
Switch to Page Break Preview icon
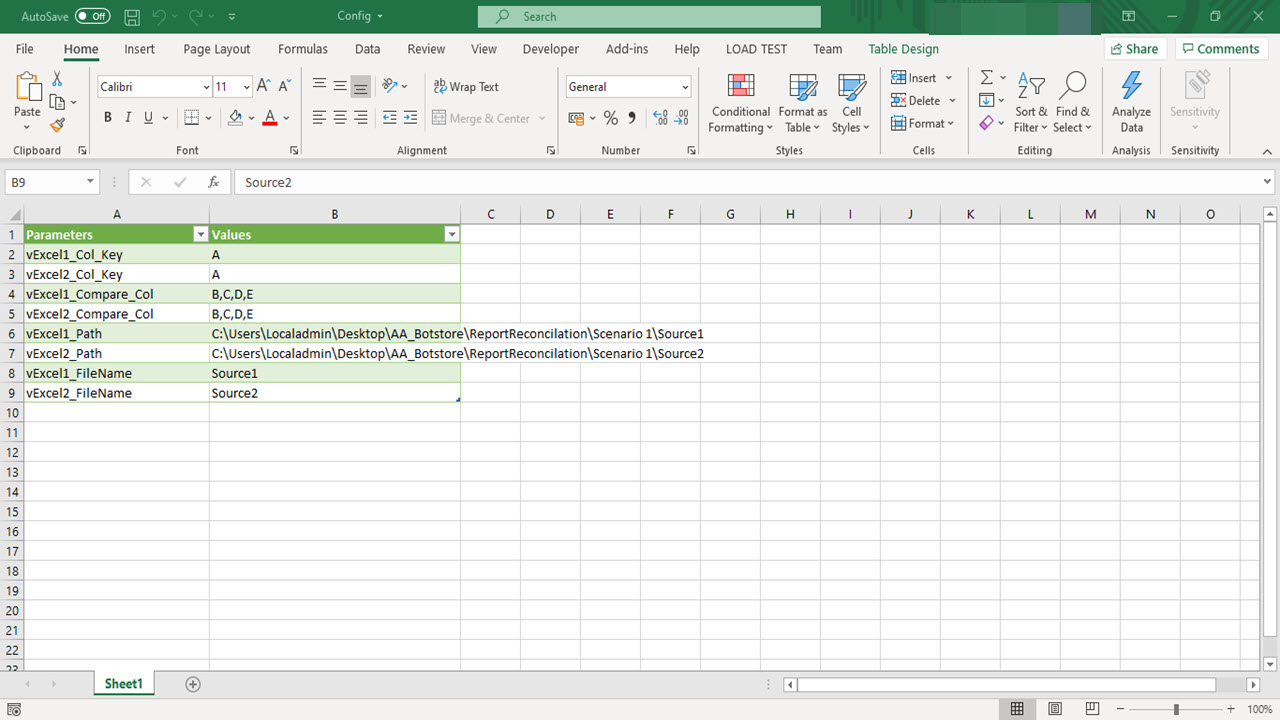pos(1093,709)
